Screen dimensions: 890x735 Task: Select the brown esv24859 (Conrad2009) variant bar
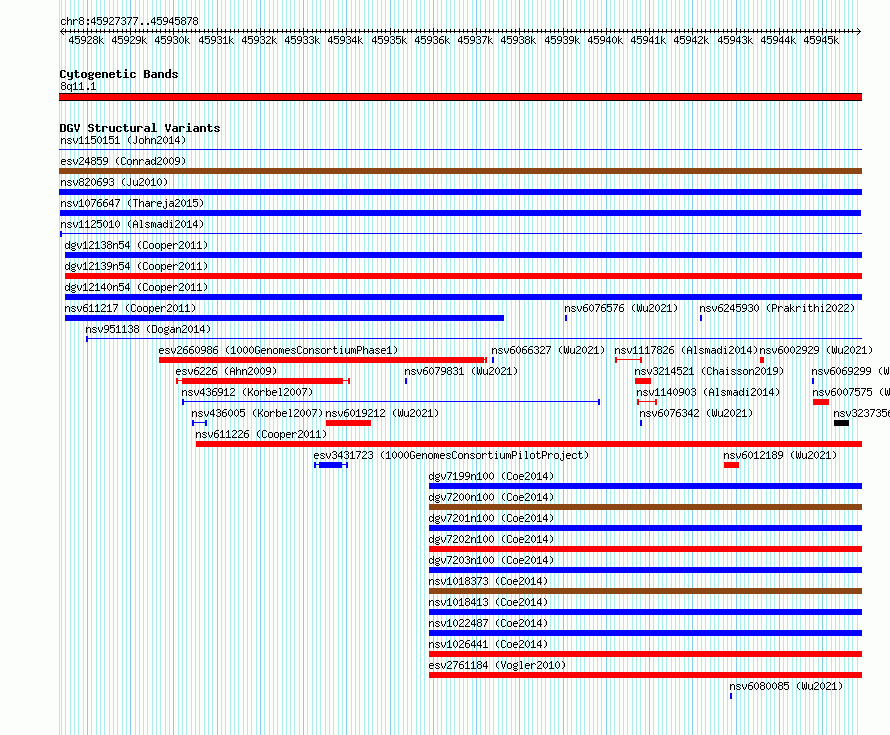pyautogui.click(x=460, y=171)
